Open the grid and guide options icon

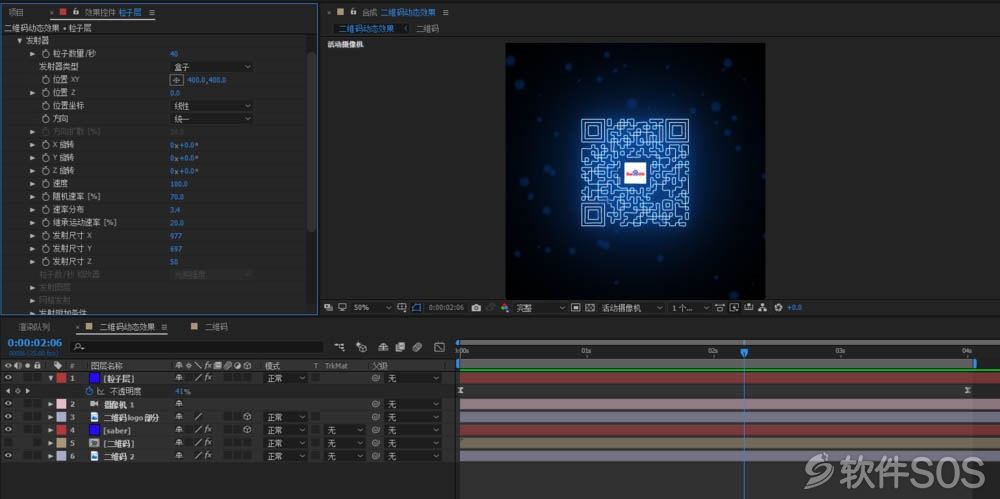(402, 308)
